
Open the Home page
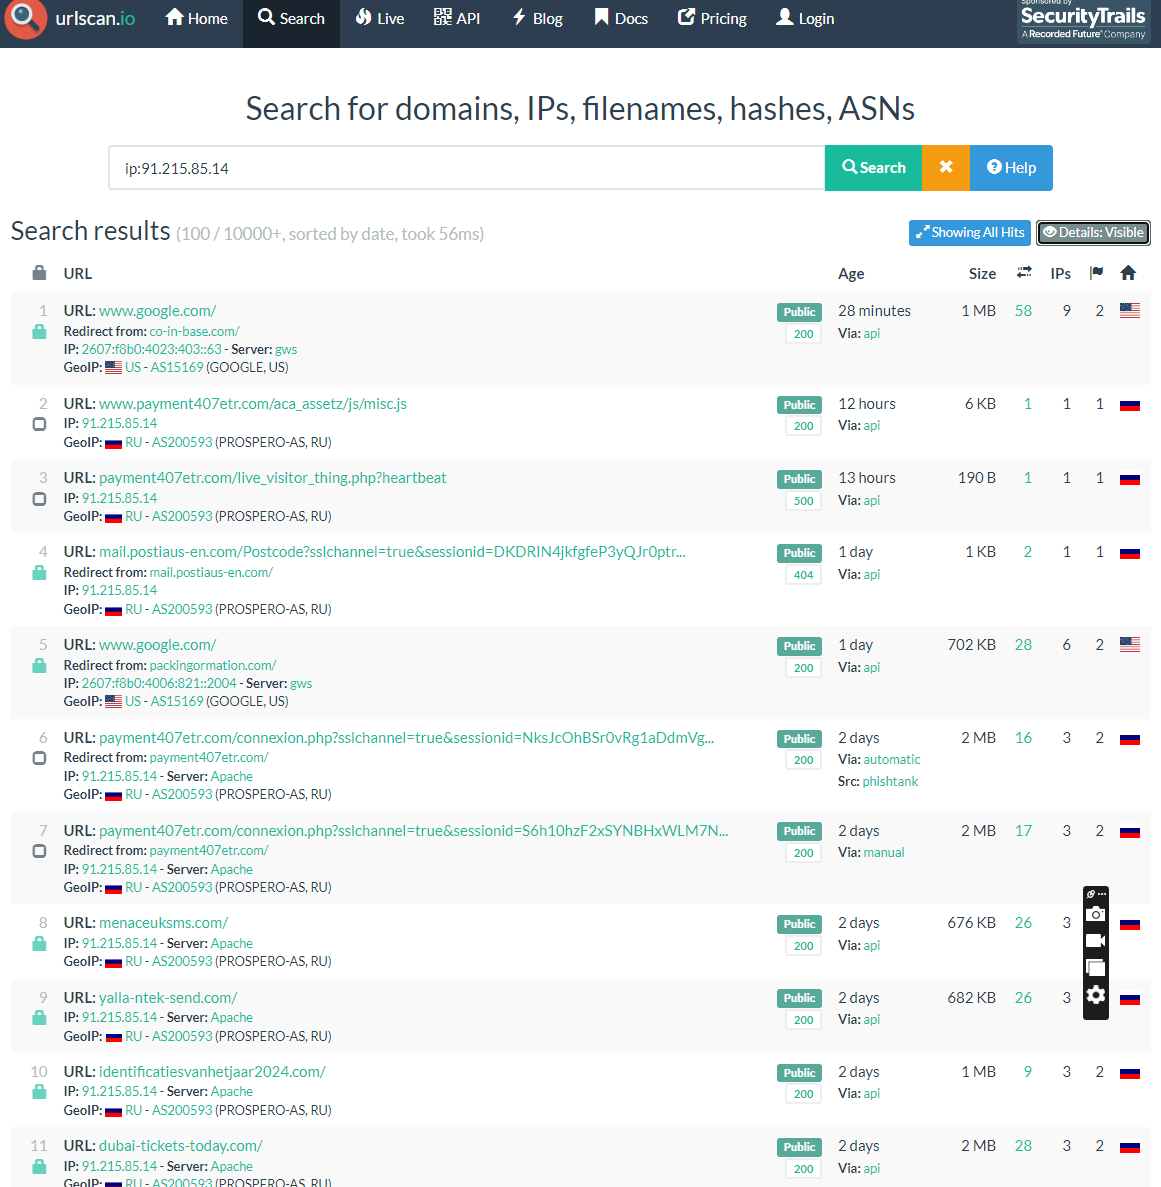[x=197, y=18]
